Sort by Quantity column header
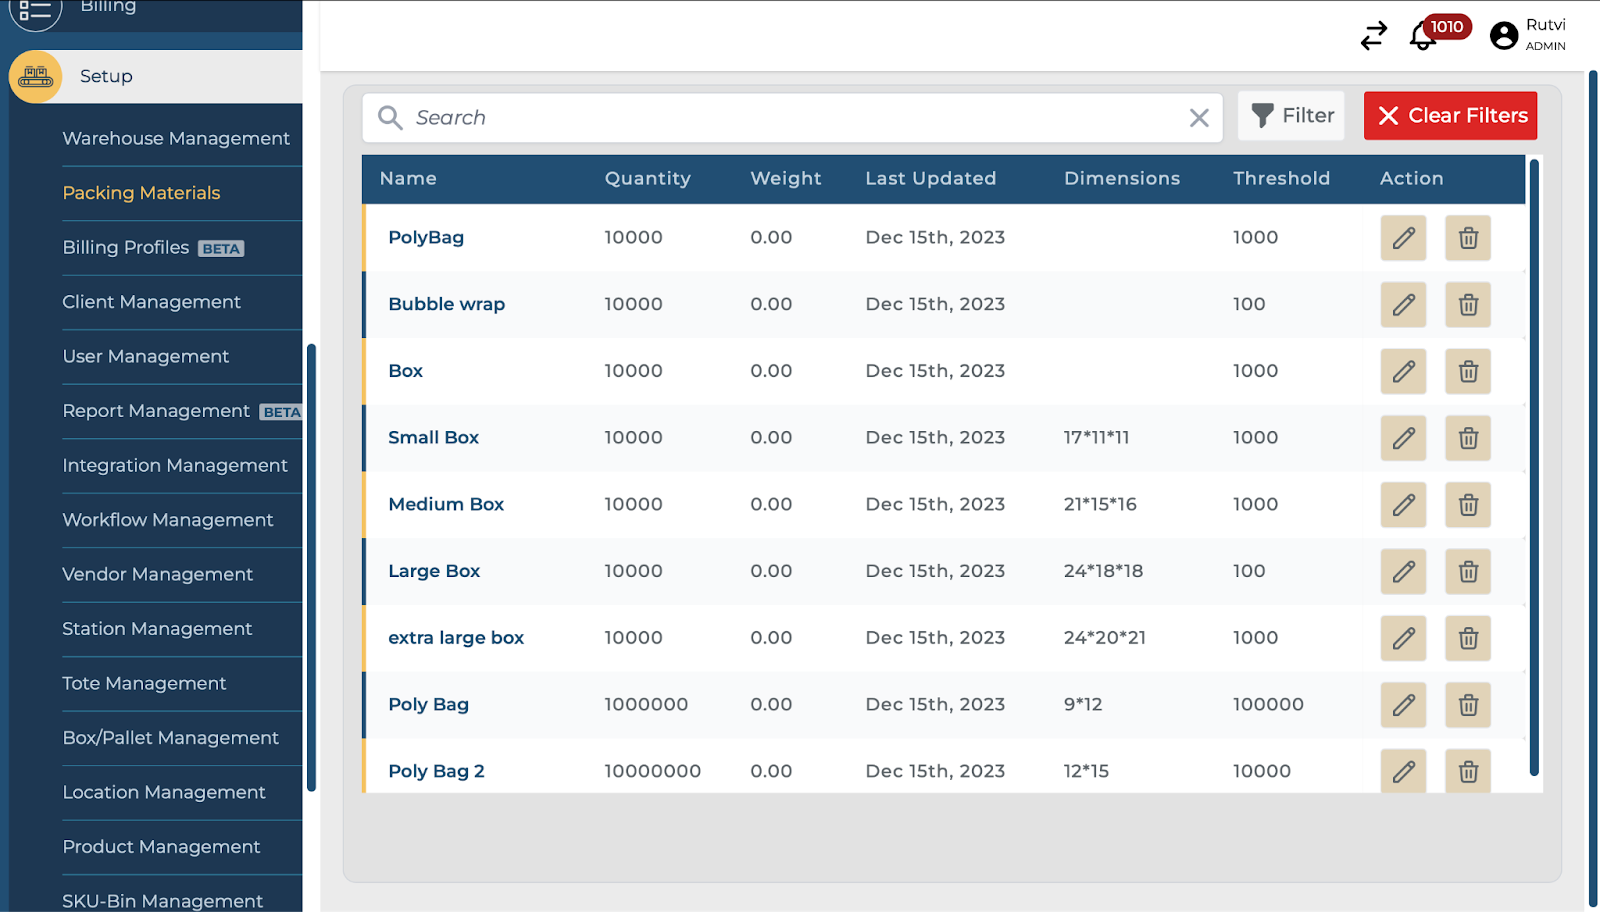Screen dimensions: 1600x912 pos(647,179)
